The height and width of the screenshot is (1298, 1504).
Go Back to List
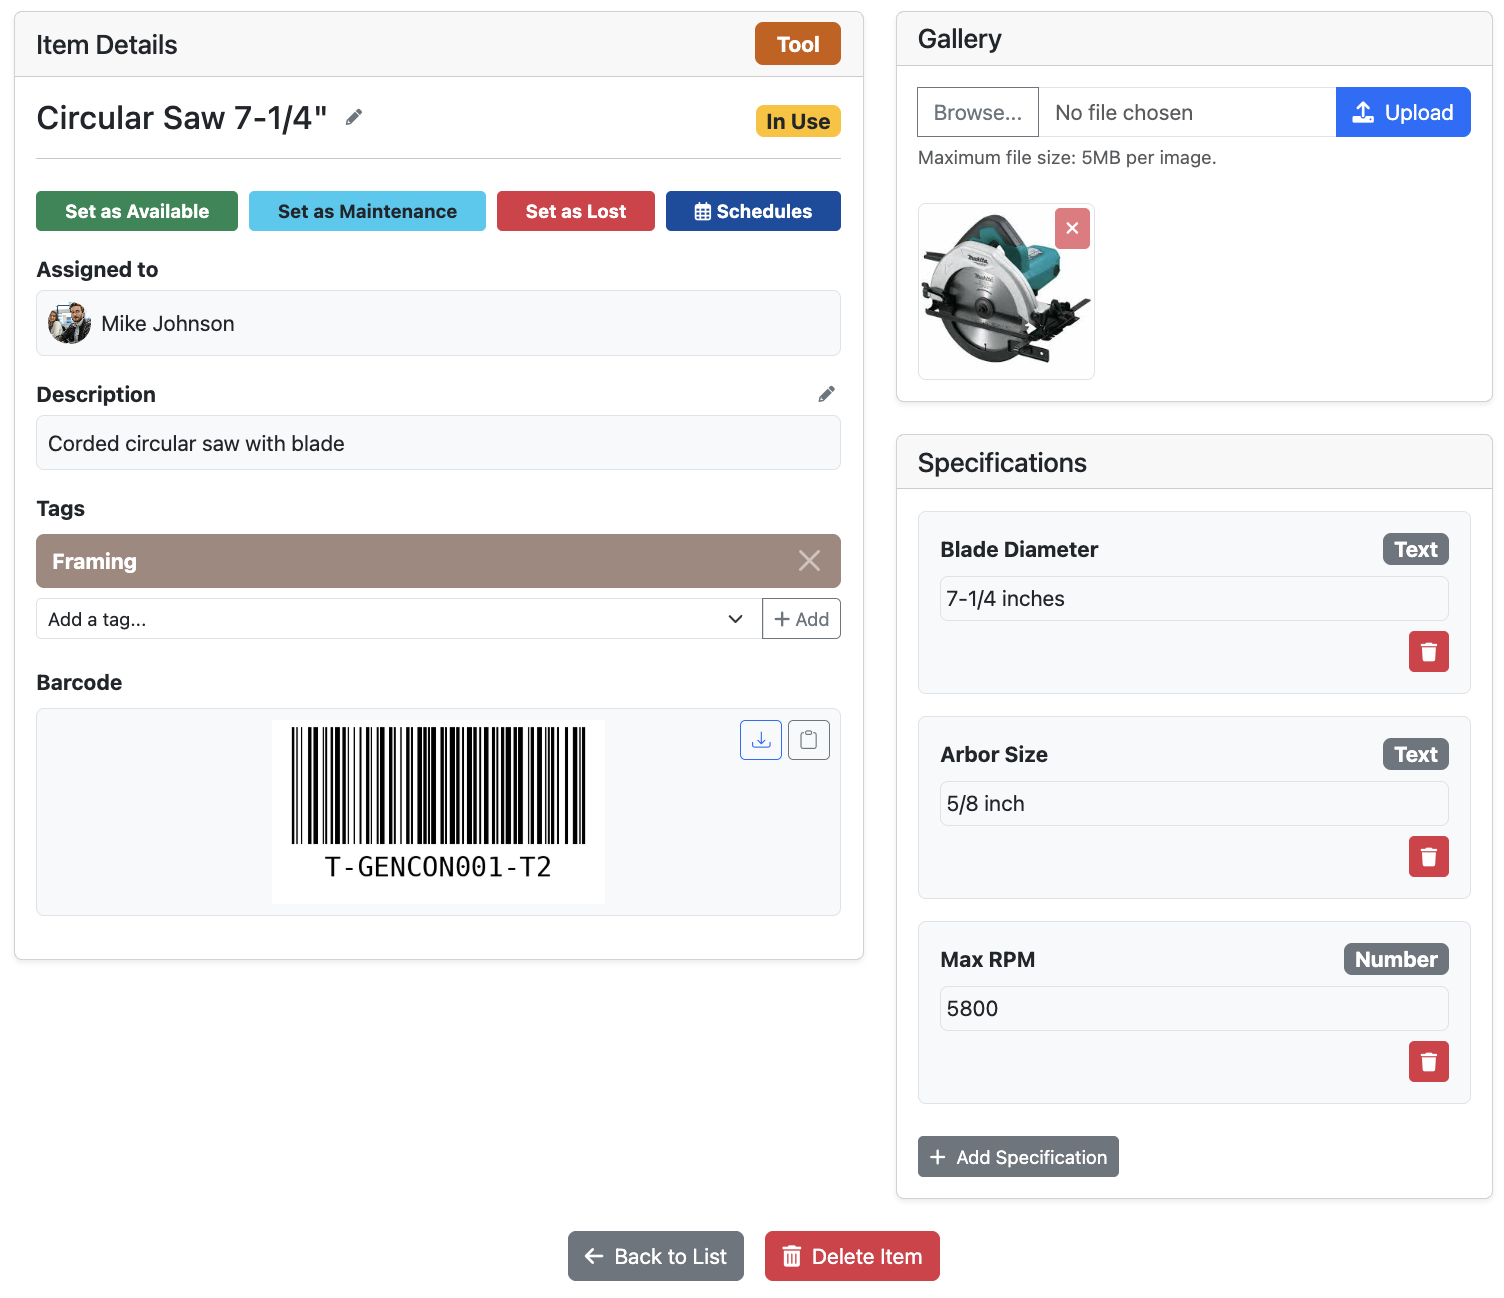[655, 1256]
